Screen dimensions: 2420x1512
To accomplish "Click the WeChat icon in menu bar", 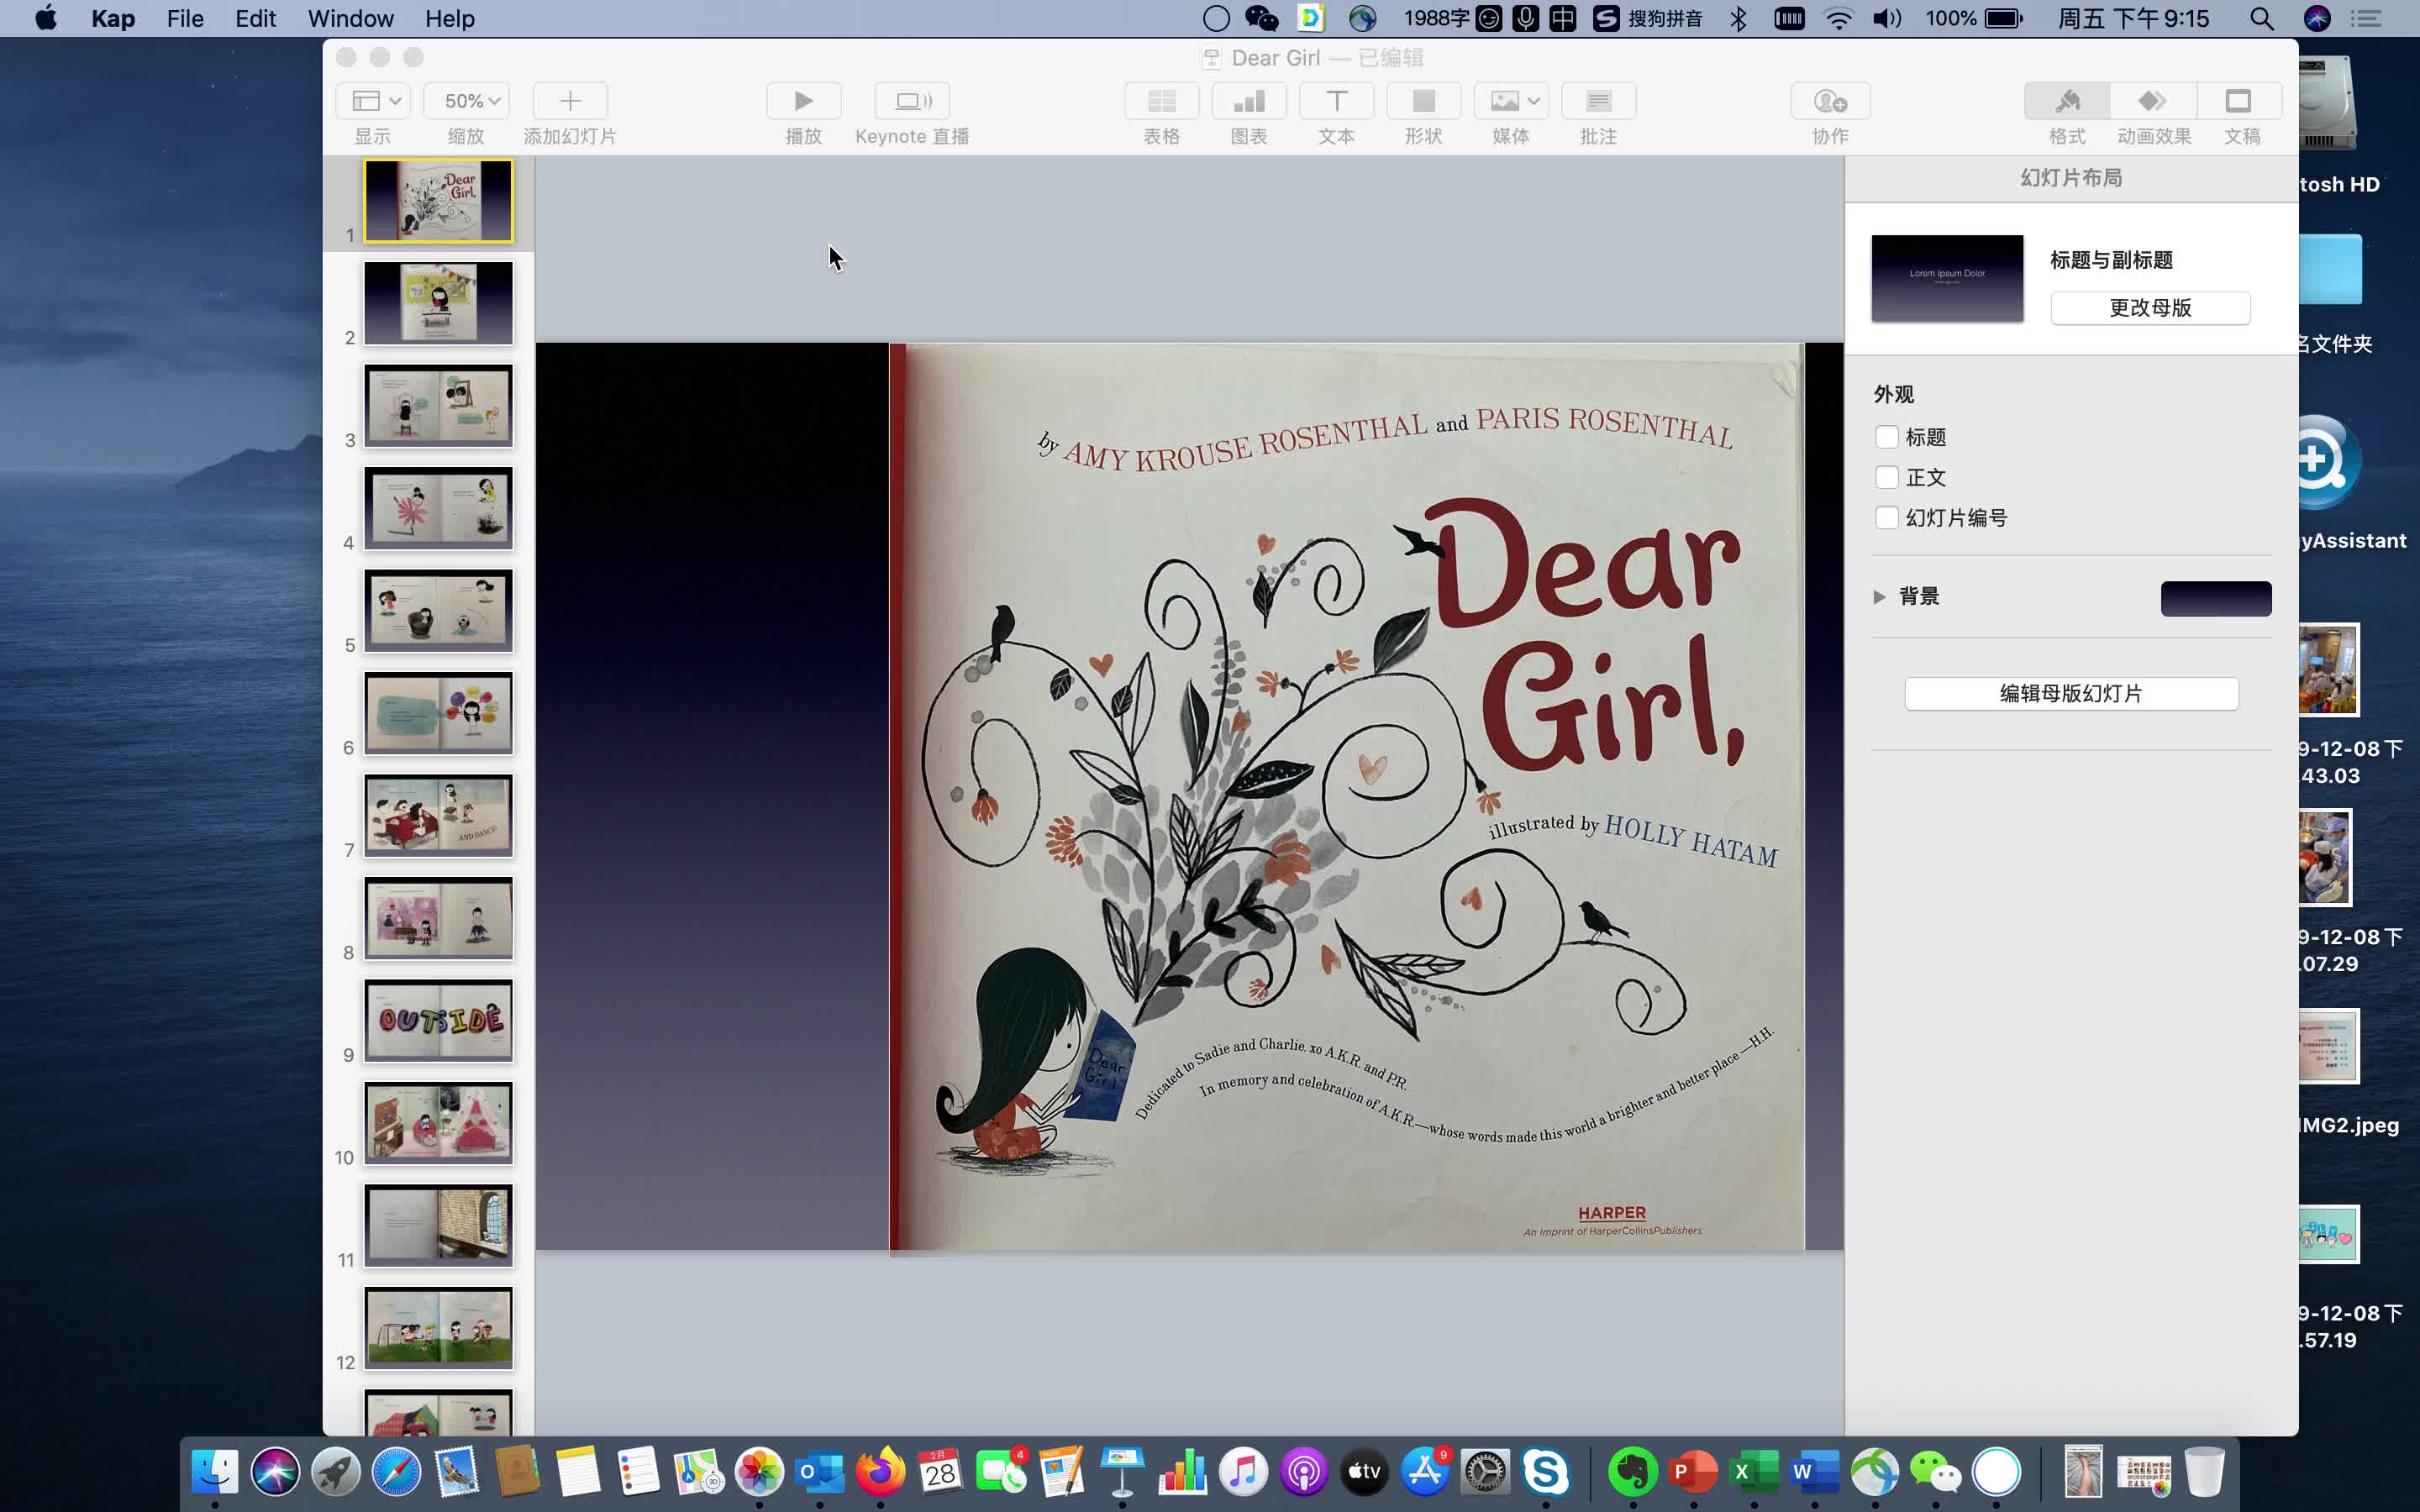I will (x=1261, y=18).
